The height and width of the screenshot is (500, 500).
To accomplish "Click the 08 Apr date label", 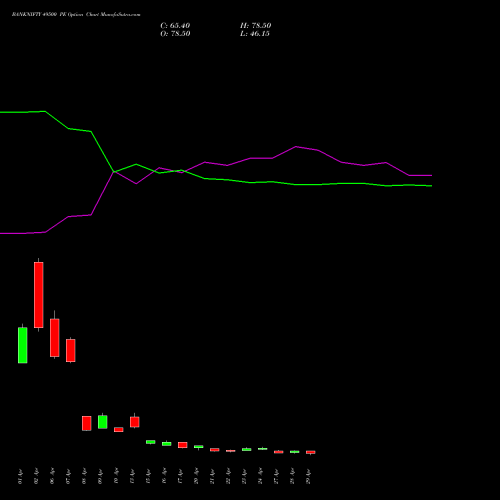I will click(x=84, y=476).
